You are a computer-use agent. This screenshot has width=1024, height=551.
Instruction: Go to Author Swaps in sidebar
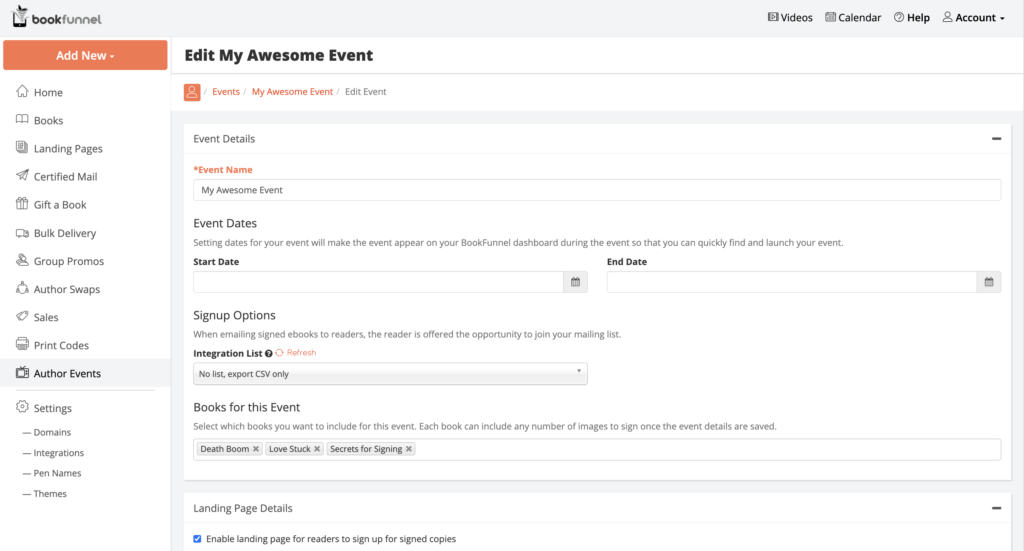pos(66,289)
